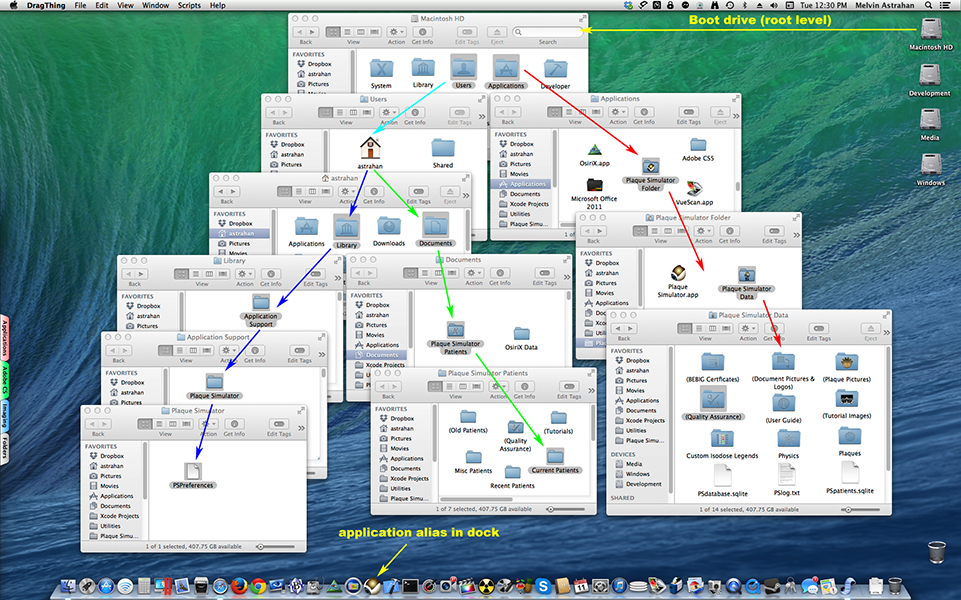Open the System folder in Macintosh HD window
961x600 pixels.
[381, 69]
